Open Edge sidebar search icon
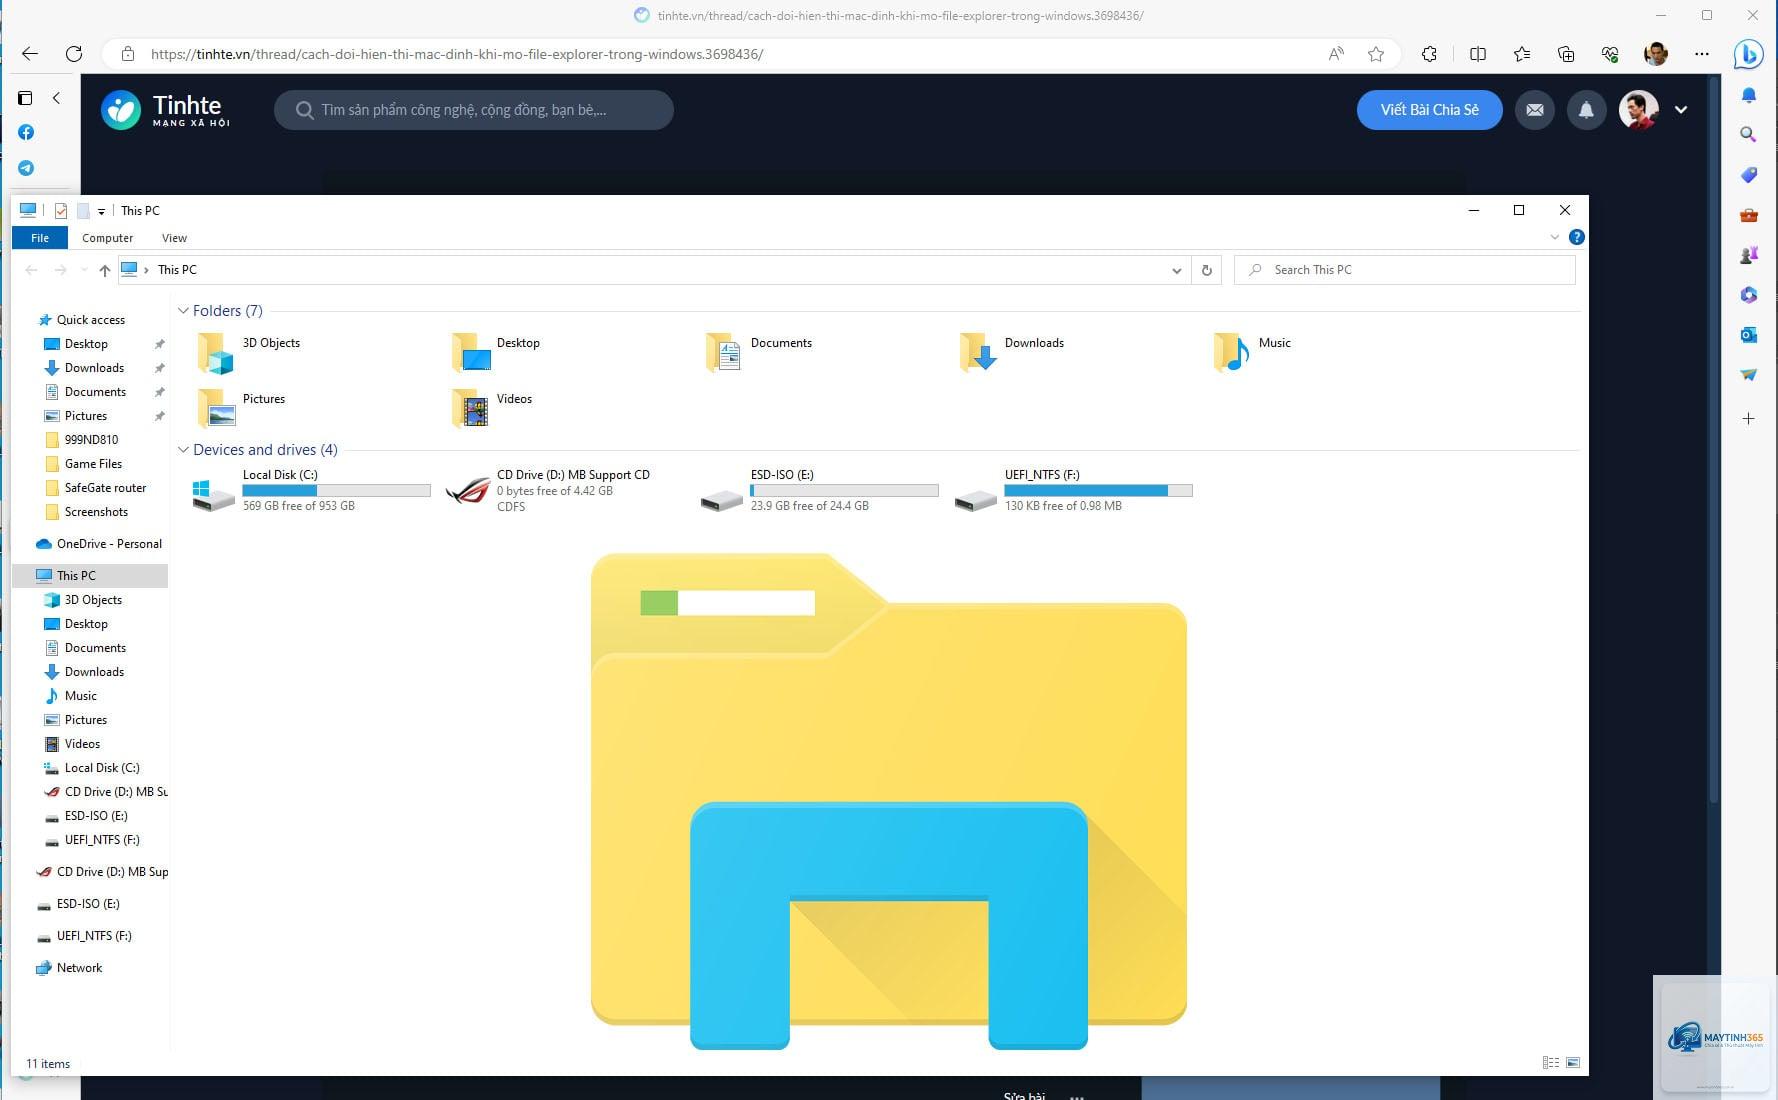The height and width of the screenshot is (1100, 1778). tap(1748, 134)
